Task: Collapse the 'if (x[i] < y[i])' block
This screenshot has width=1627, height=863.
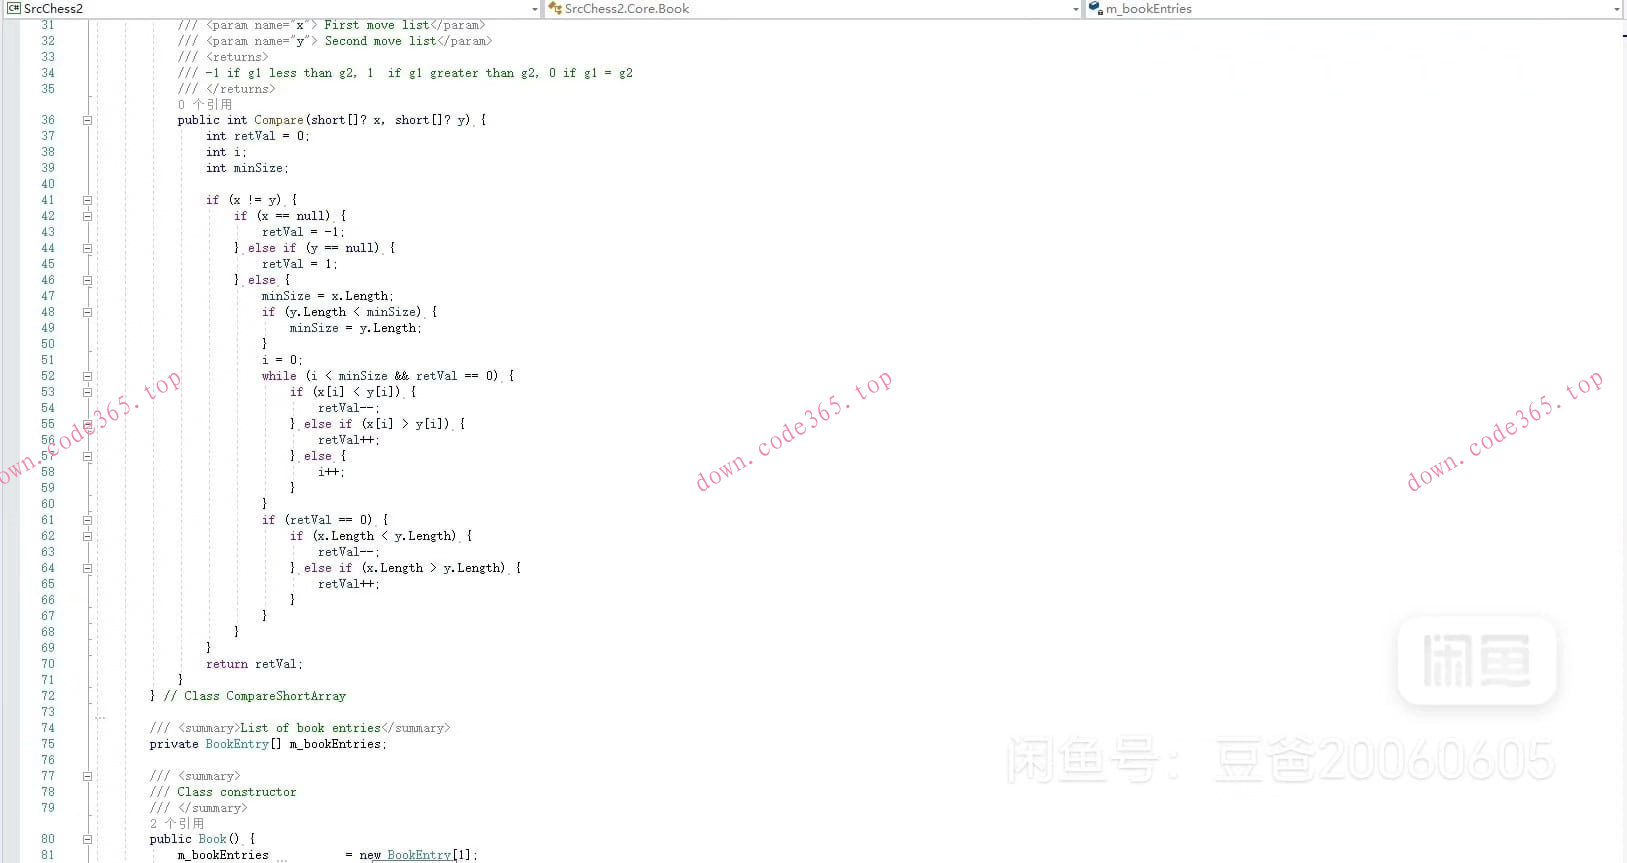Action: [87, 392]
